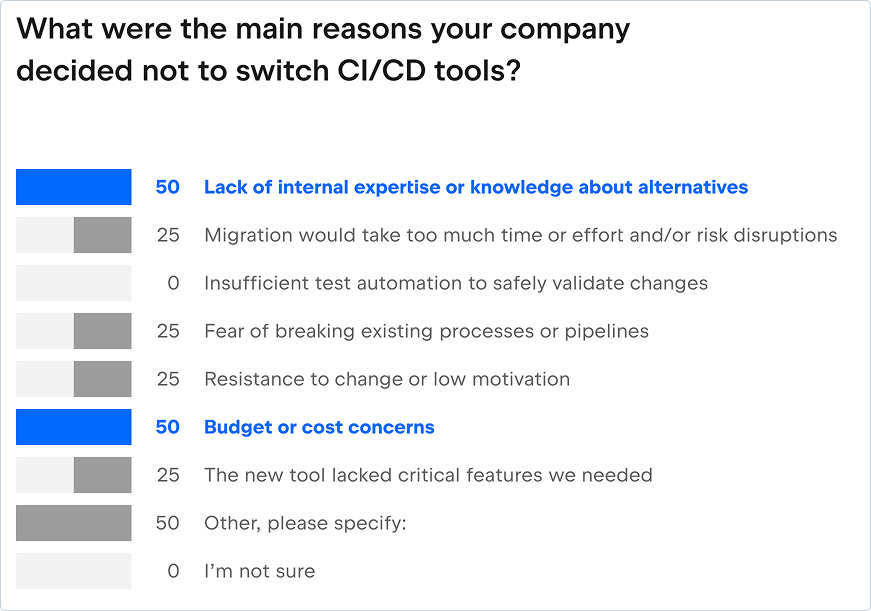Click the value 50 beside Budget or cost concerns
The image size is (871, 611).
168,427
